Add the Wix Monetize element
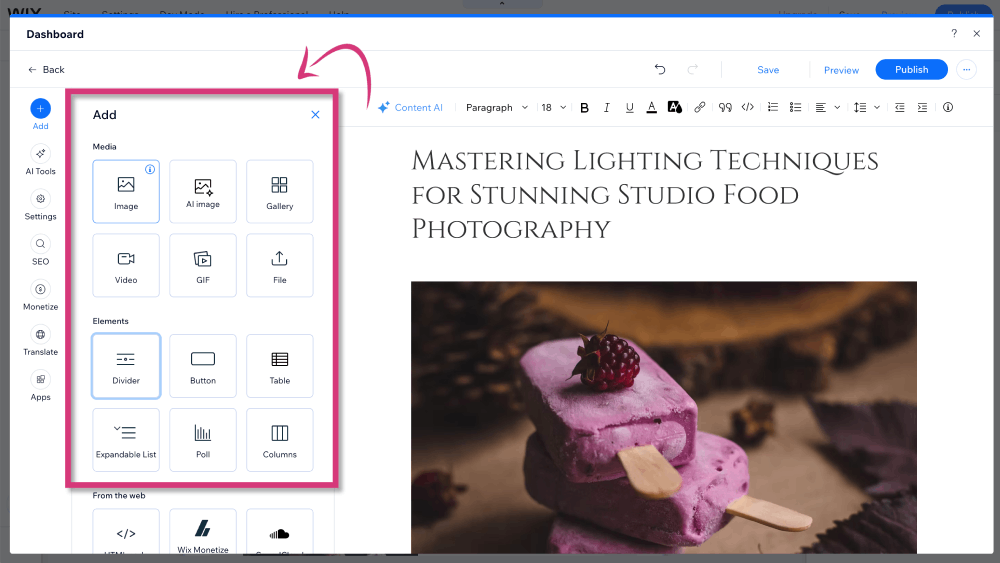This screenshot has width=1000, height=563. (x=203, y=532)
